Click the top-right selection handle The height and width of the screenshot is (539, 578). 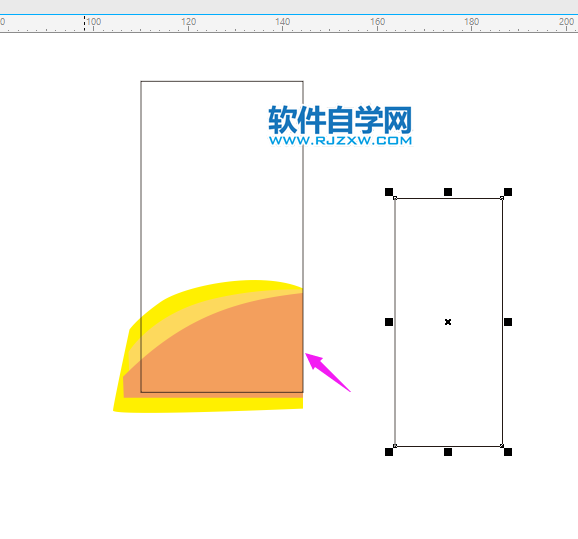508,192
